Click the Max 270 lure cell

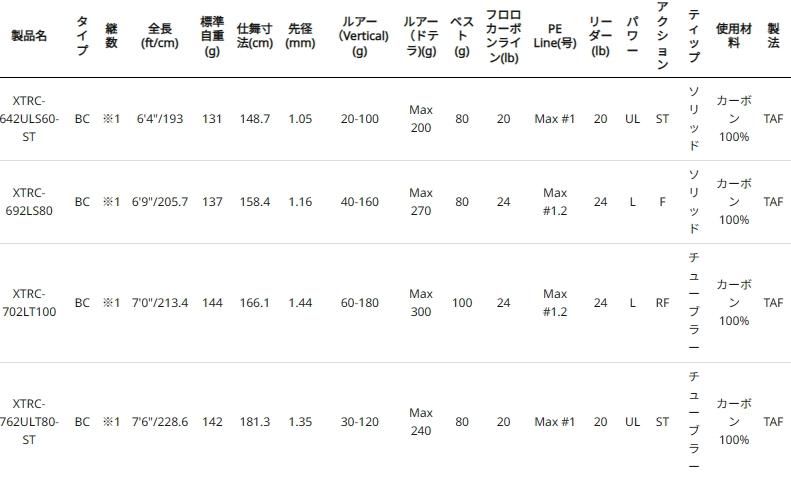(421, 202)
